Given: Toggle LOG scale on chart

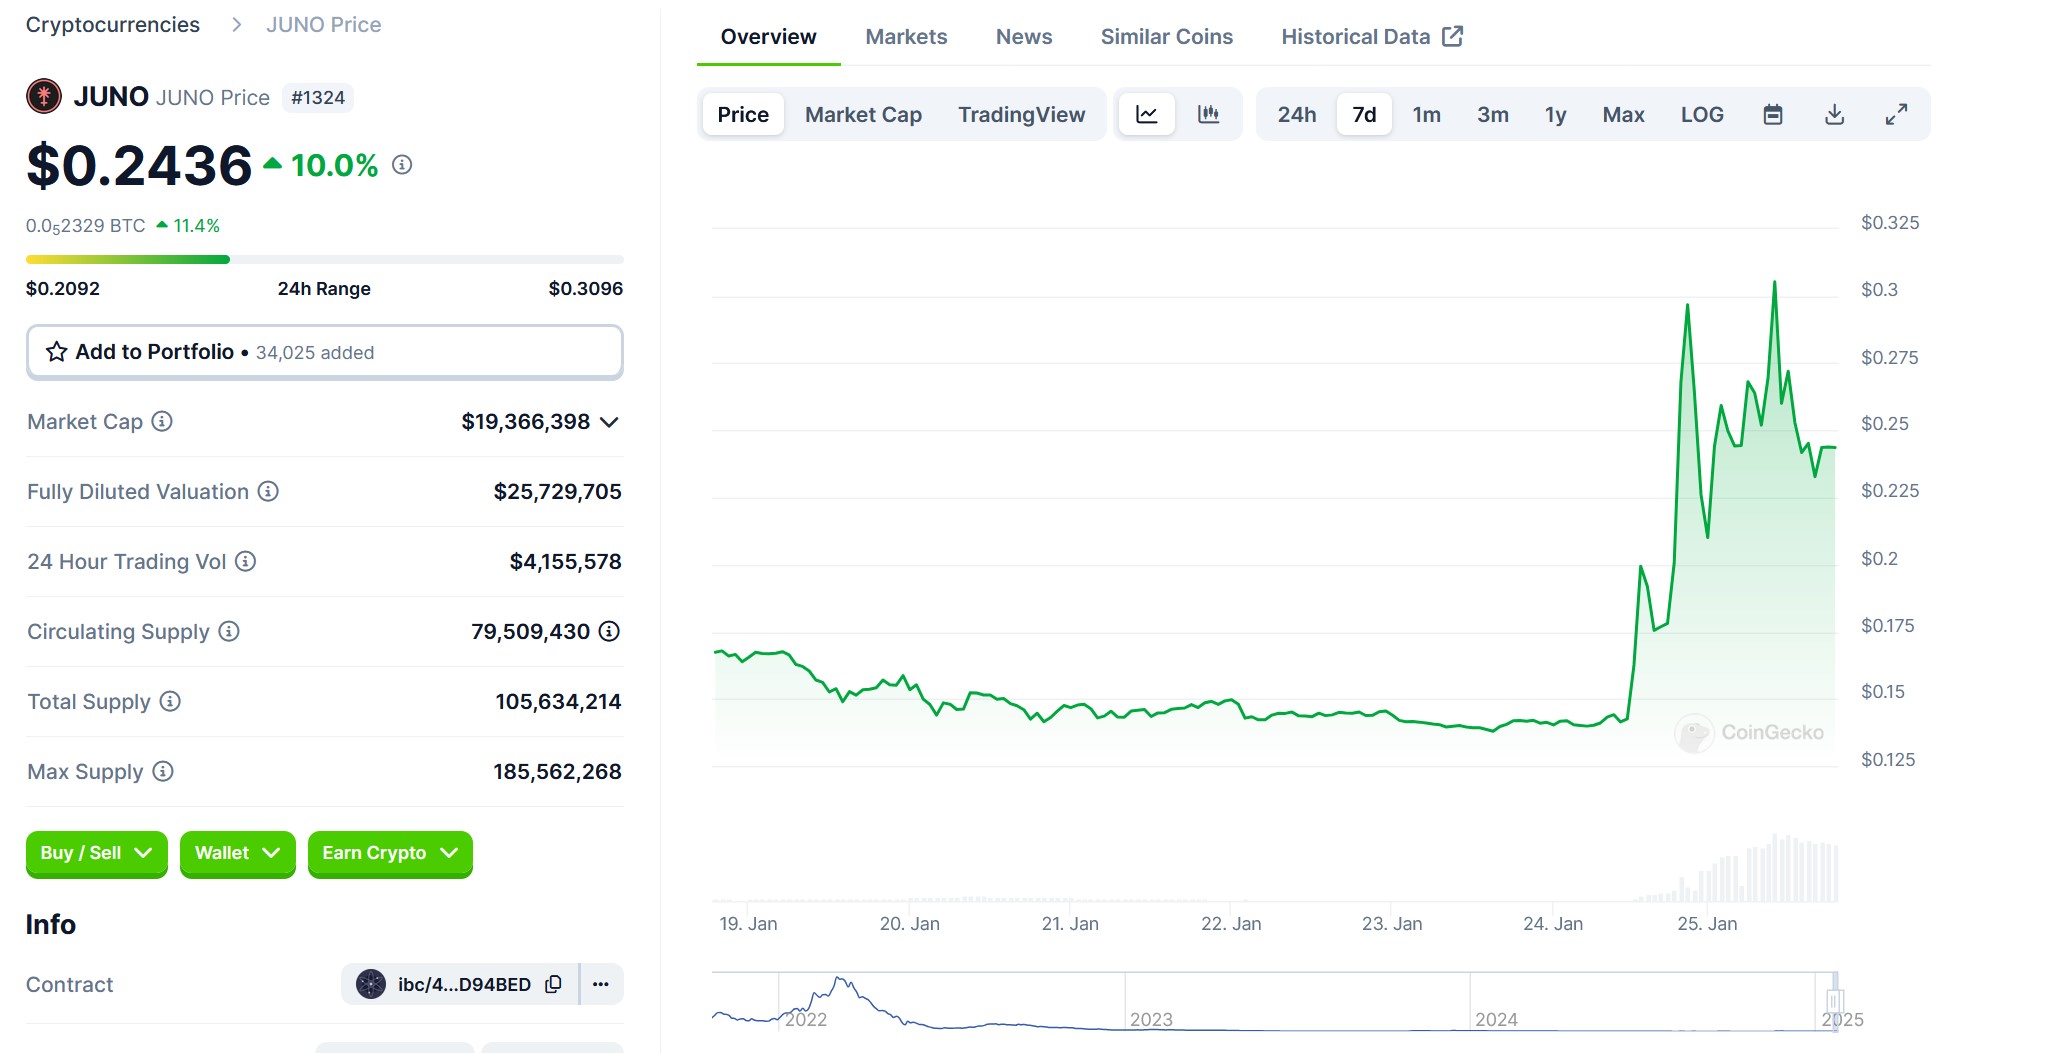Looking at the screenshot, I should [1702, 114].
